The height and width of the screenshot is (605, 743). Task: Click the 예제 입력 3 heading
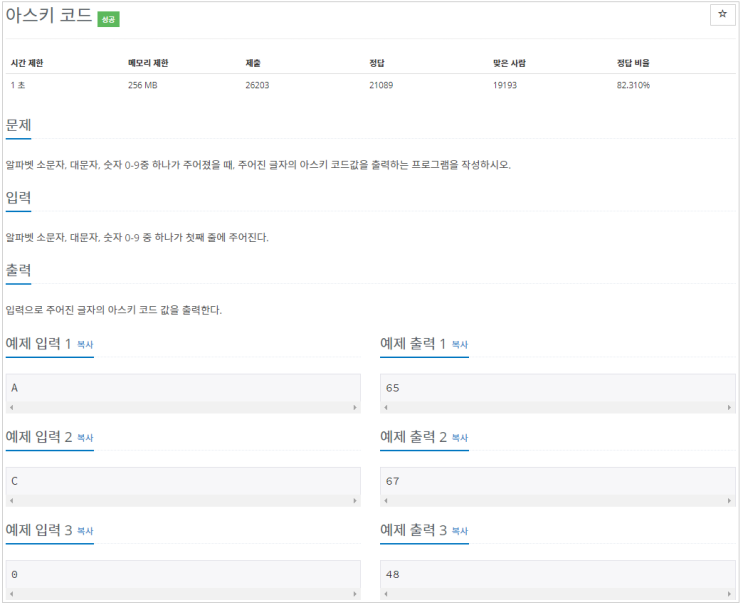pos(38,530)
